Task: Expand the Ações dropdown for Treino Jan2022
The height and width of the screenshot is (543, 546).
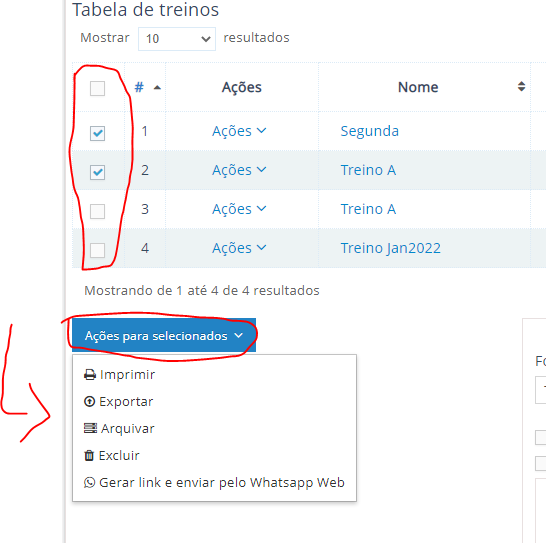Action: tap(239, 248)
